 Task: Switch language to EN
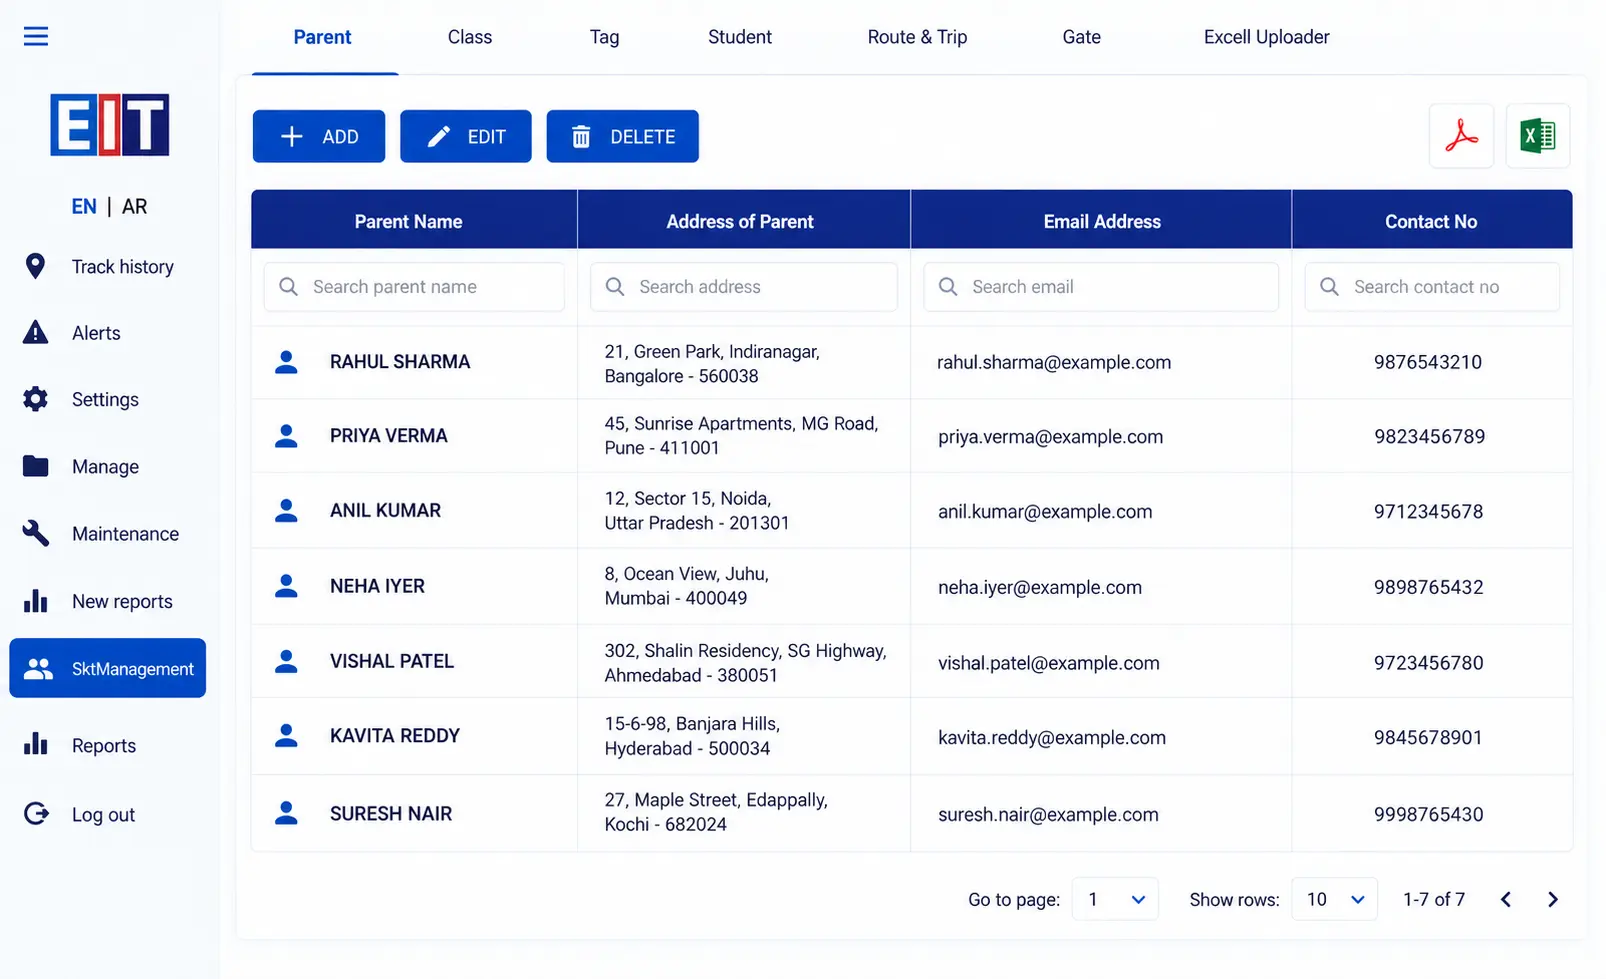click(84, 206)
